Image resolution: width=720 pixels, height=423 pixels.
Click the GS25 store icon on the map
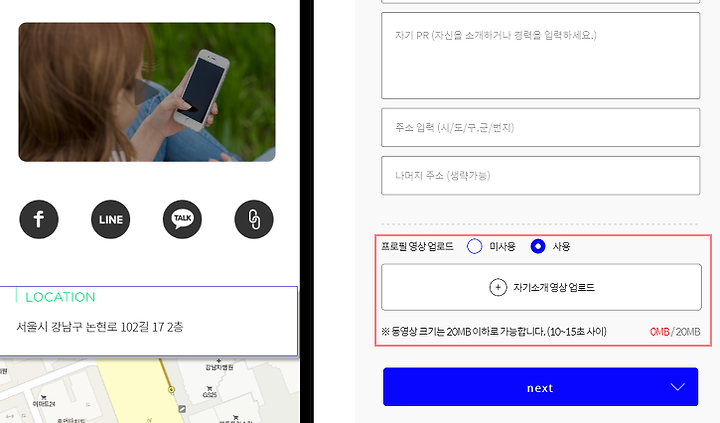(209, 391)
